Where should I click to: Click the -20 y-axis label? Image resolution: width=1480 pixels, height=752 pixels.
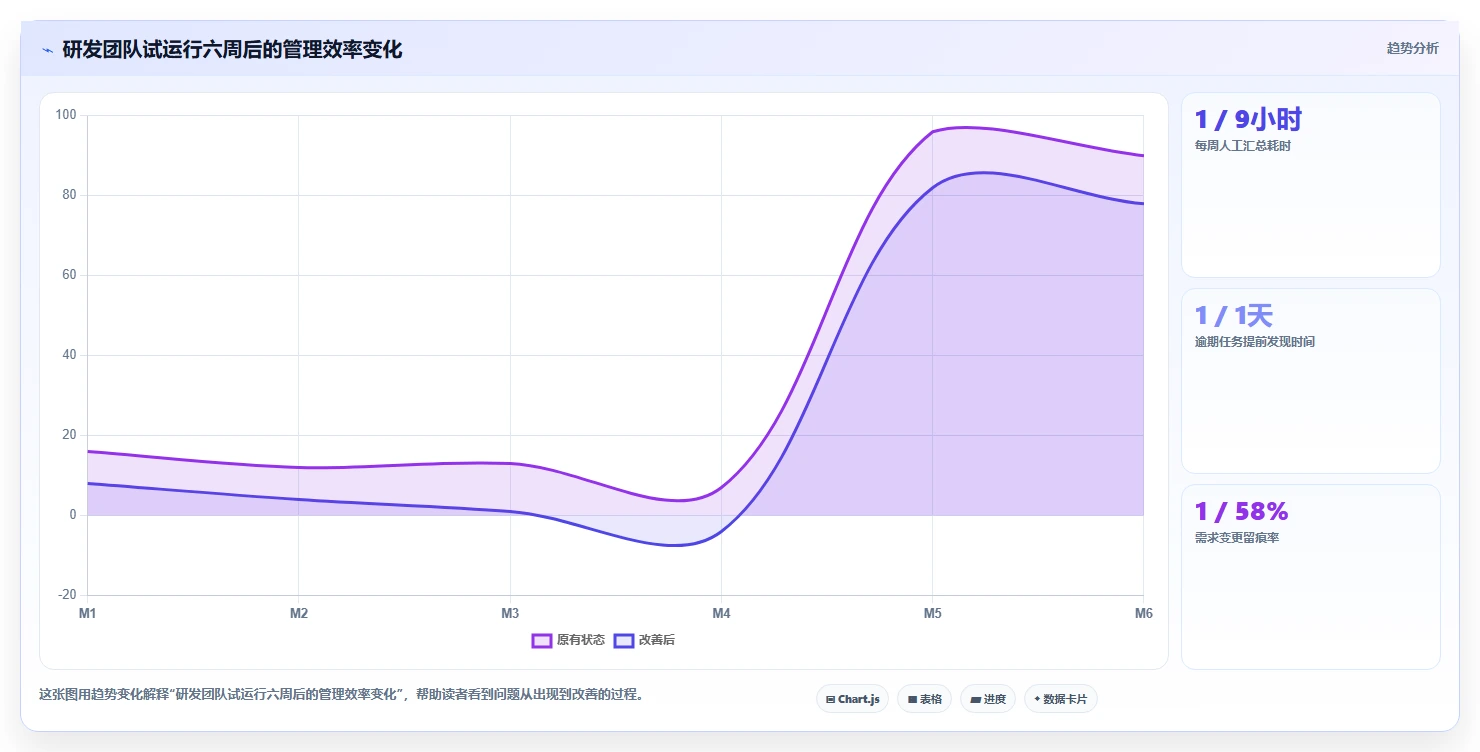67,595
